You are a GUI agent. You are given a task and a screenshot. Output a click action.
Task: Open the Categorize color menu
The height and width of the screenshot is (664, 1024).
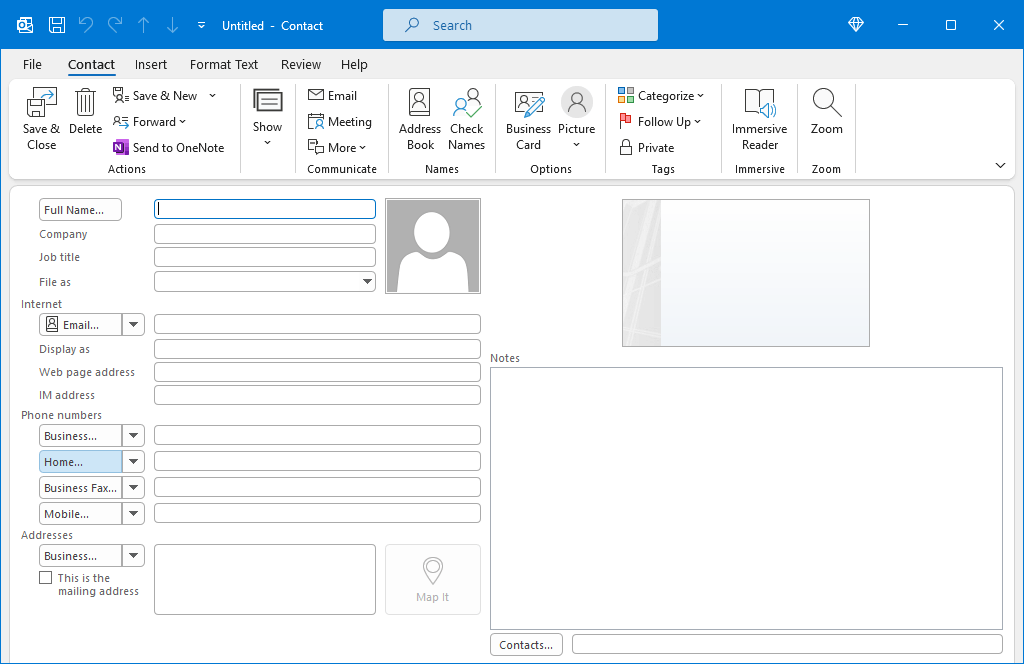pyautogui.click(x=661, y=95)
